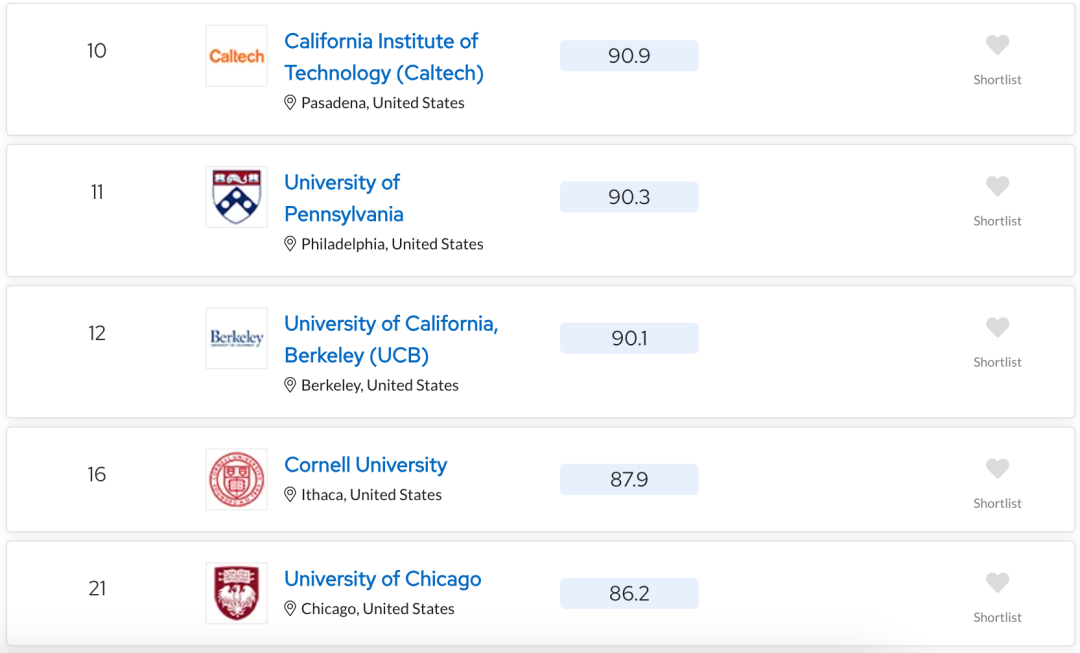
Task: Open the Caltech logo thumbnail
Action: coord(236,56)
